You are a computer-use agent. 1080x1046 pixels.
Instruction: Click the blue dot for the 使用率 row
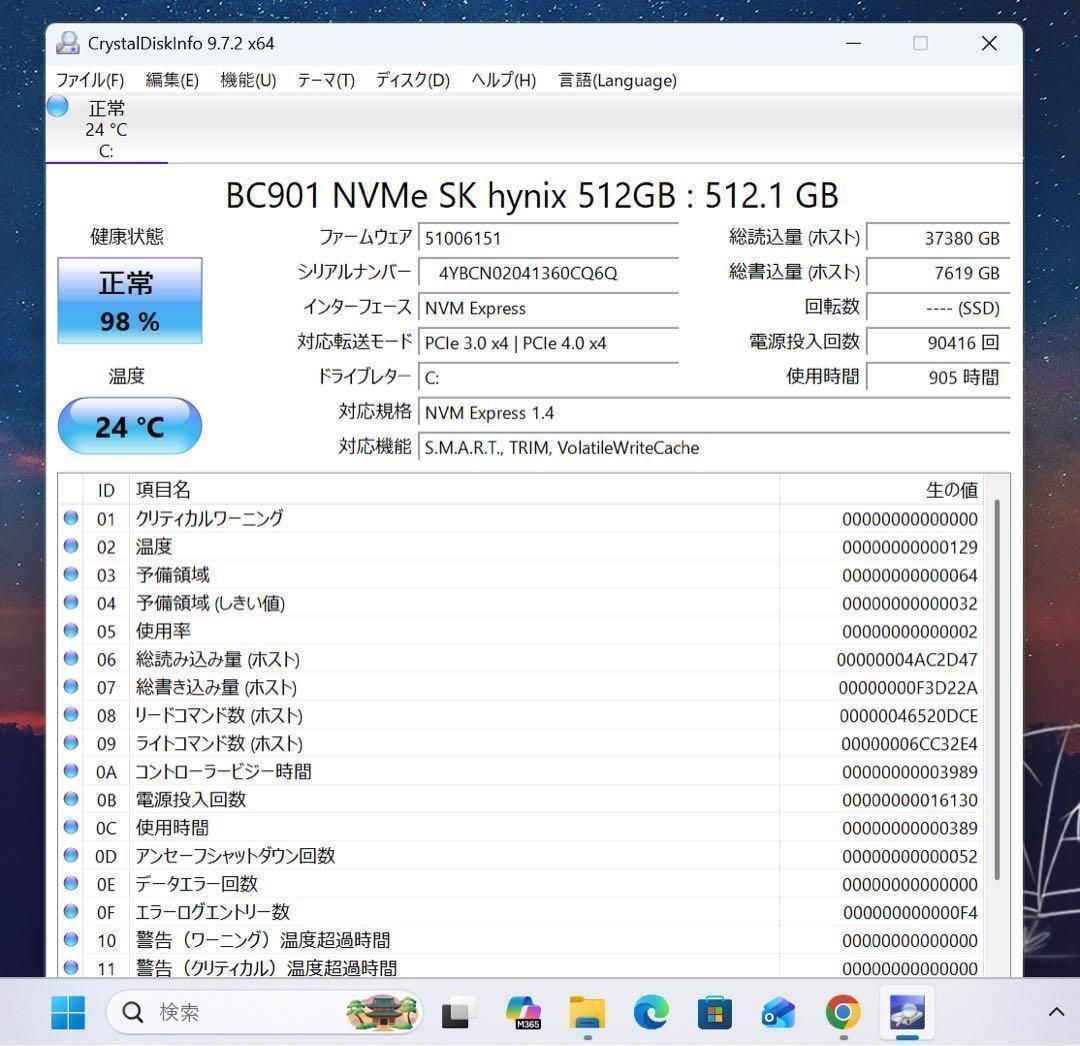coord(70,631)
